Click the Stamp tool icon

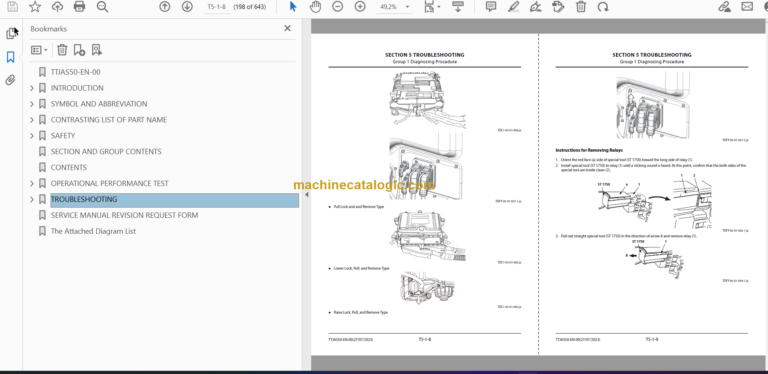(x=558, y=7)
